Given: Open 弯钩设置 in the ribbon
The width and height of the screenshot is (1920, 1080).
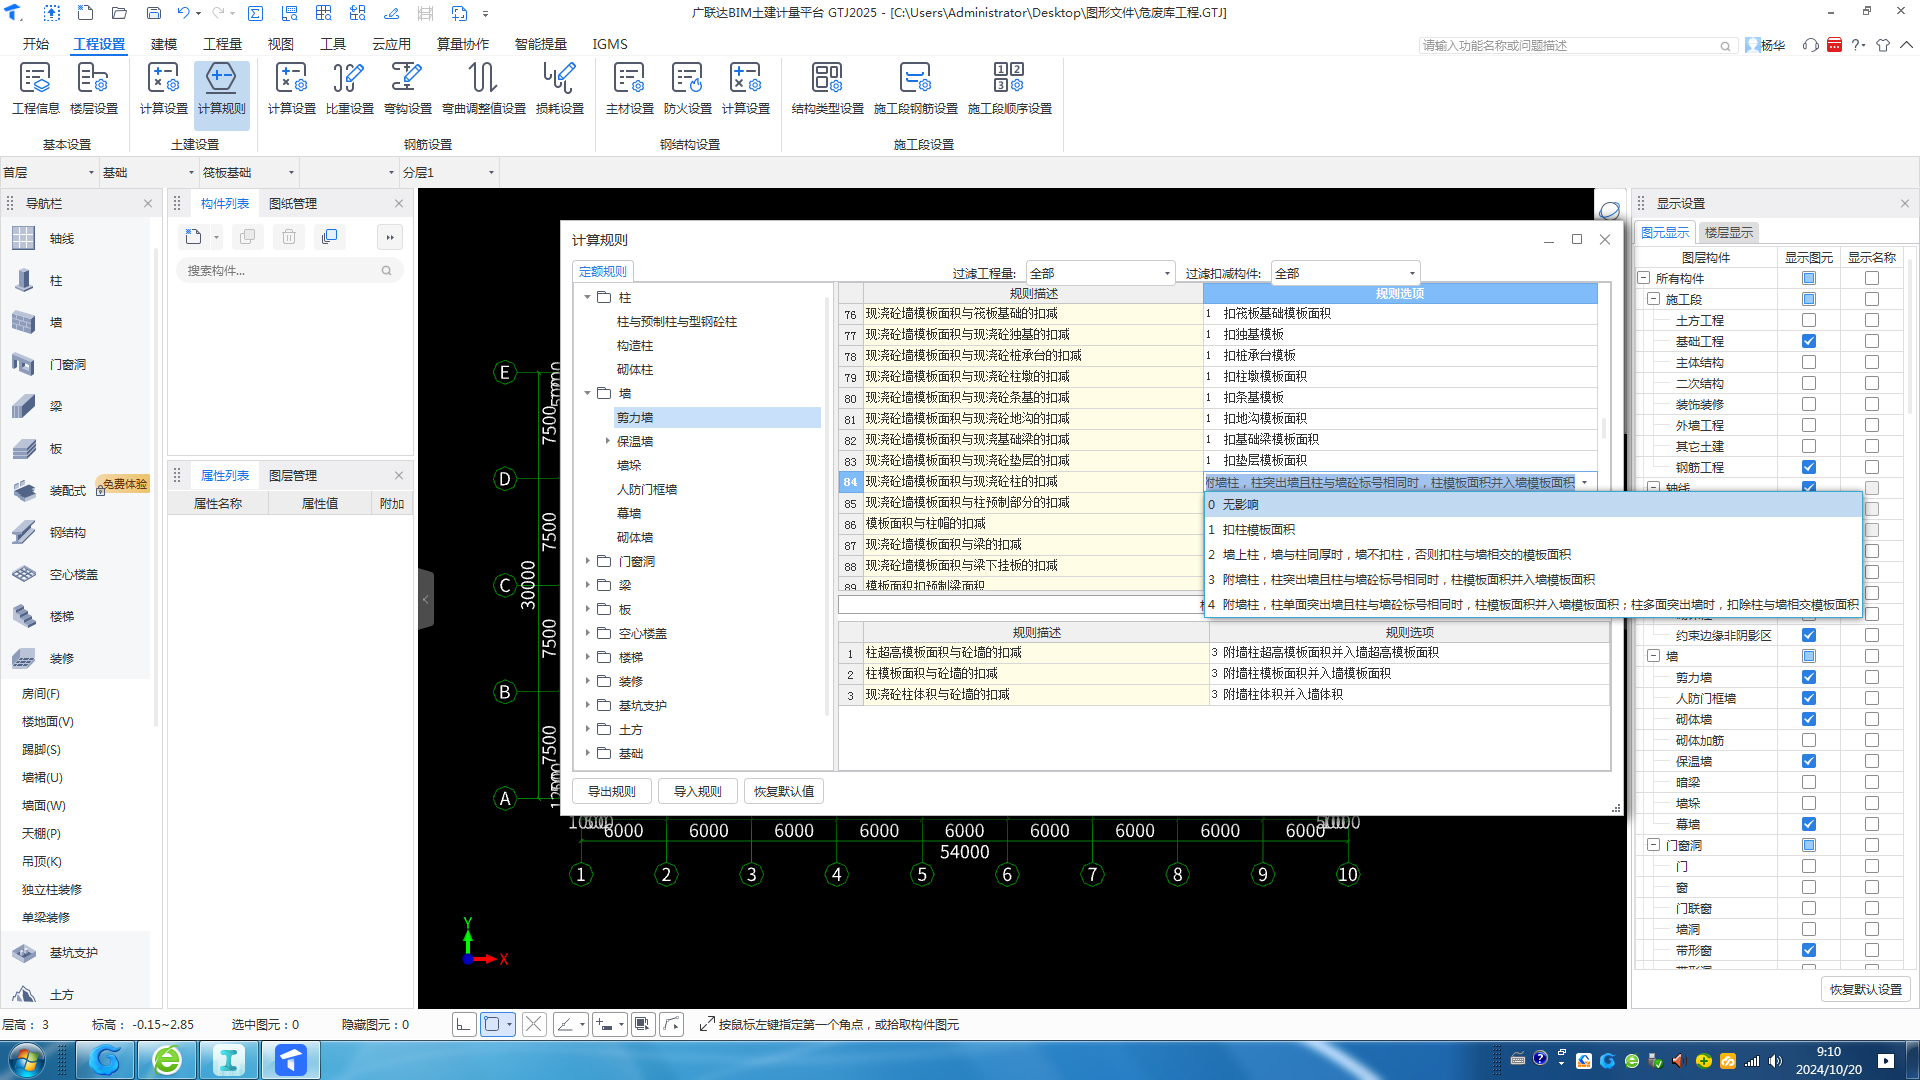Looking at the screenshot, I should tap(407, 88).
